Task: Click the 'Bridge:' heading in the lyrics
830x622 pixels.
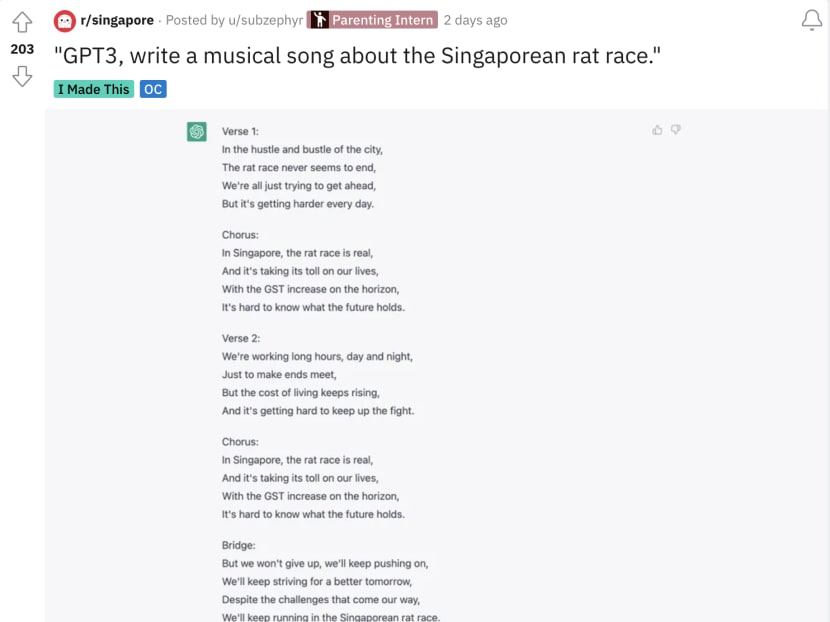Action: (238, 546)
